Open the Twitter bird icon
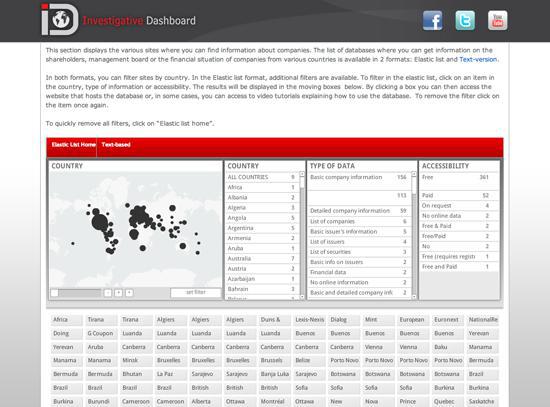Viewport: 550px width, 407px height. [465, 21]
